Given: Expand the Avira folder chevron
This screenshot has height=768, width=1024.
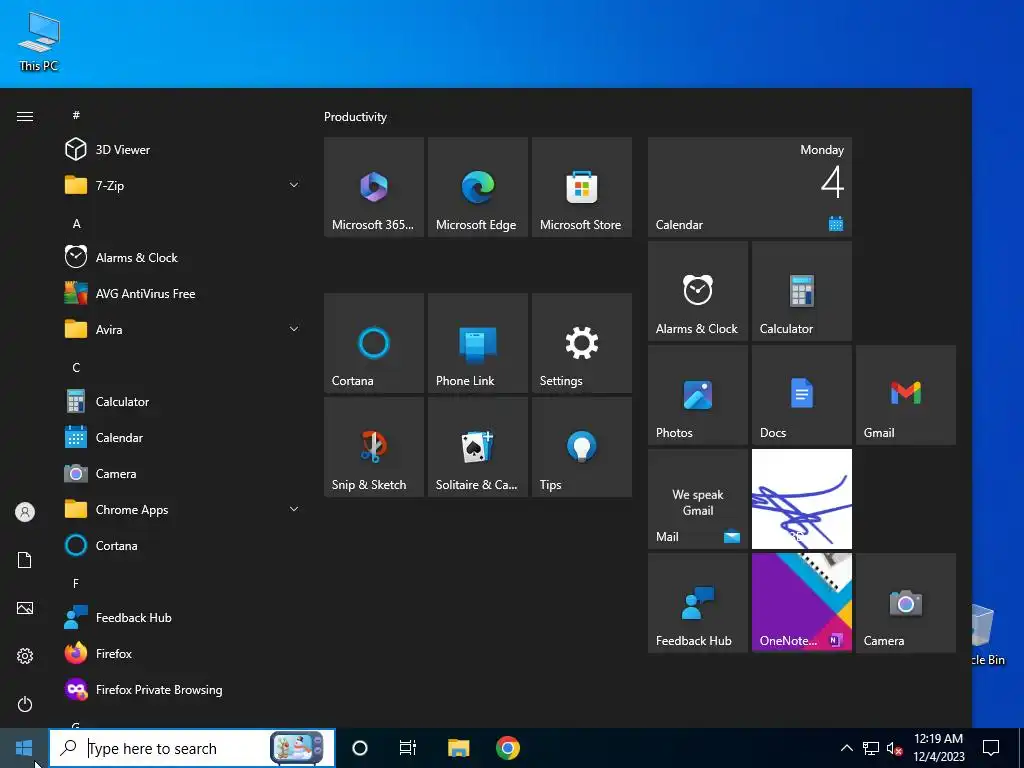Looking at the screenshot, I should [294, 329].
